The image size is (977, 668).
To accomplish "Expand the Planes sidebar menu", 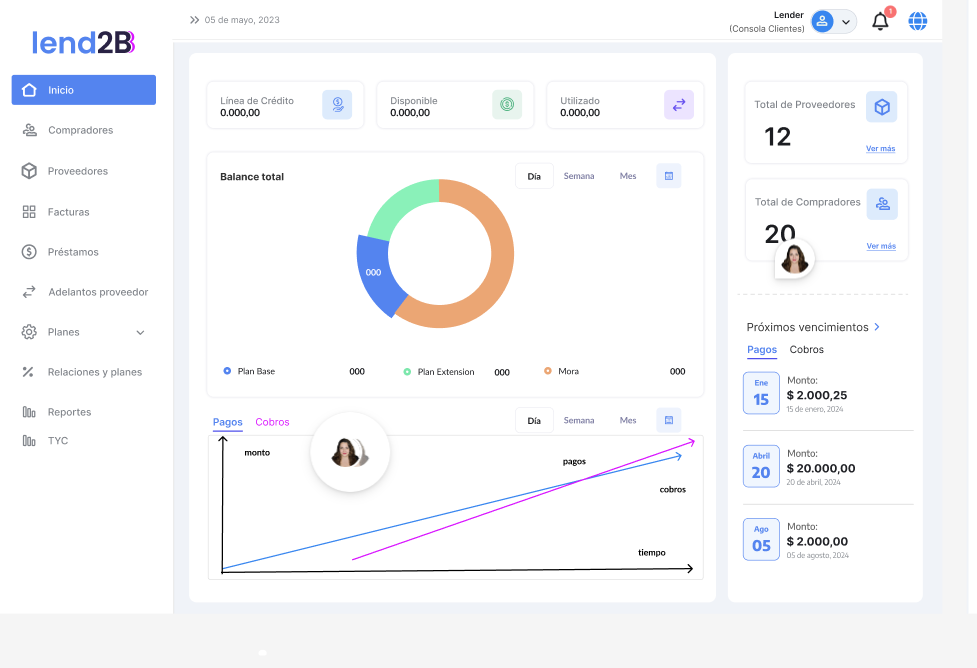I will (x=140, y=332).
